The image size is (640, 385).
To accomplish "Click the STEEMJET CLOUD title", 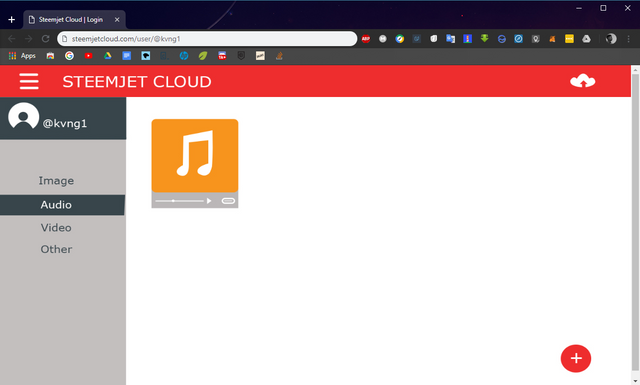I will click(x=137, y=82).
